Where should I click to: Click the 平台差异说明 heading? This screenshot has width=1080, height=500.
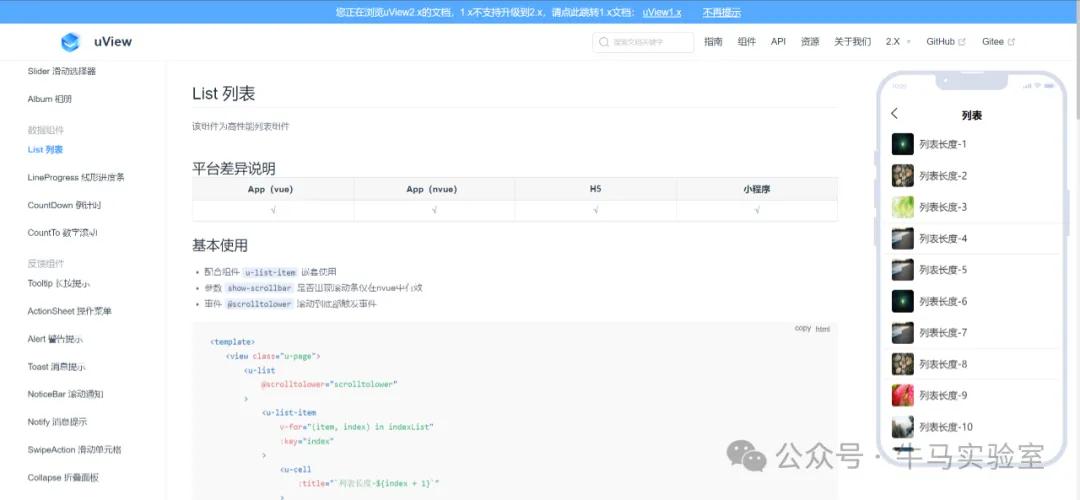click(x=234, y=168)
